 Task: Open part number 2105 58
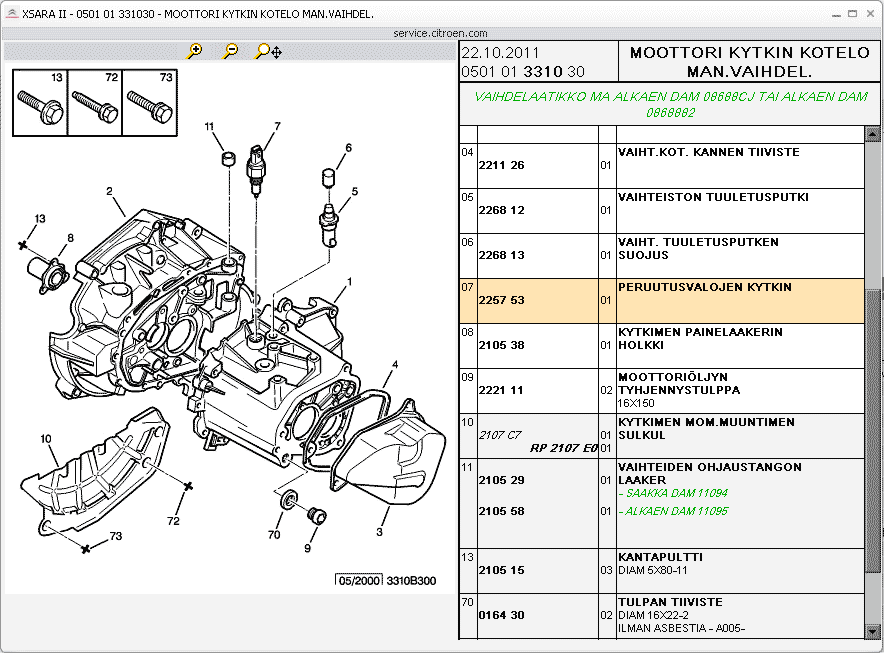click(501, 512)
